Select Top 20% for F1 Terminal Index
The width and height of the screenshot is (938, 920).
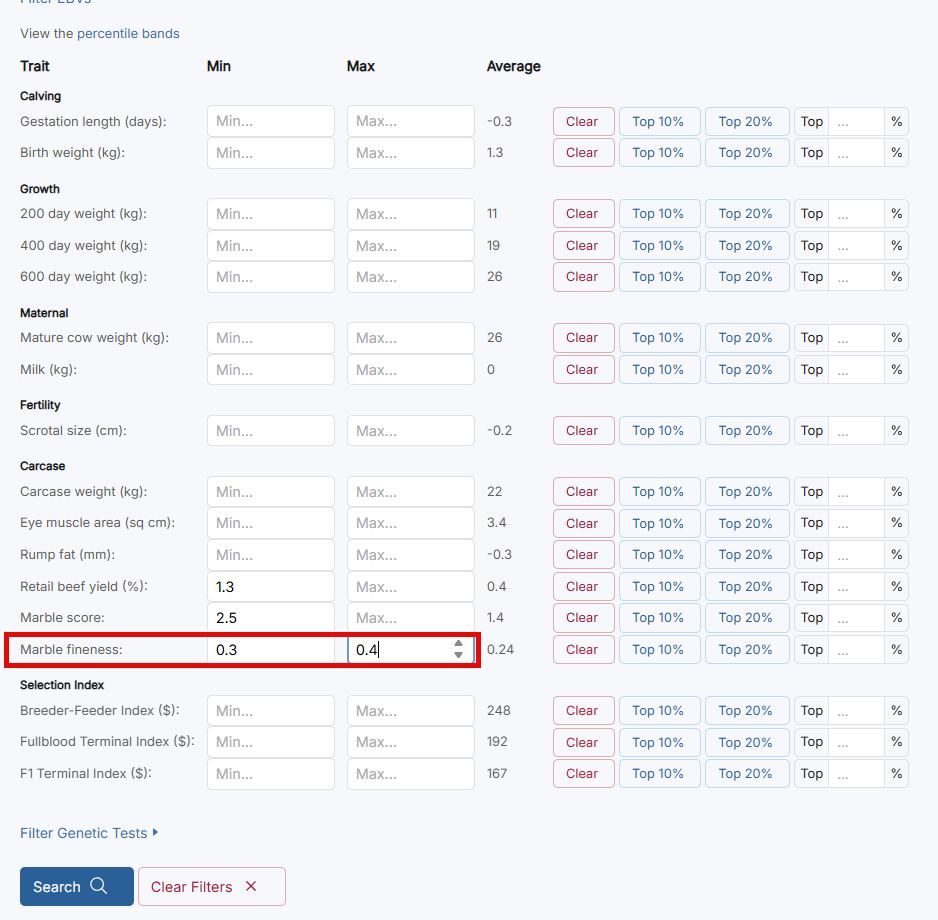746,774
